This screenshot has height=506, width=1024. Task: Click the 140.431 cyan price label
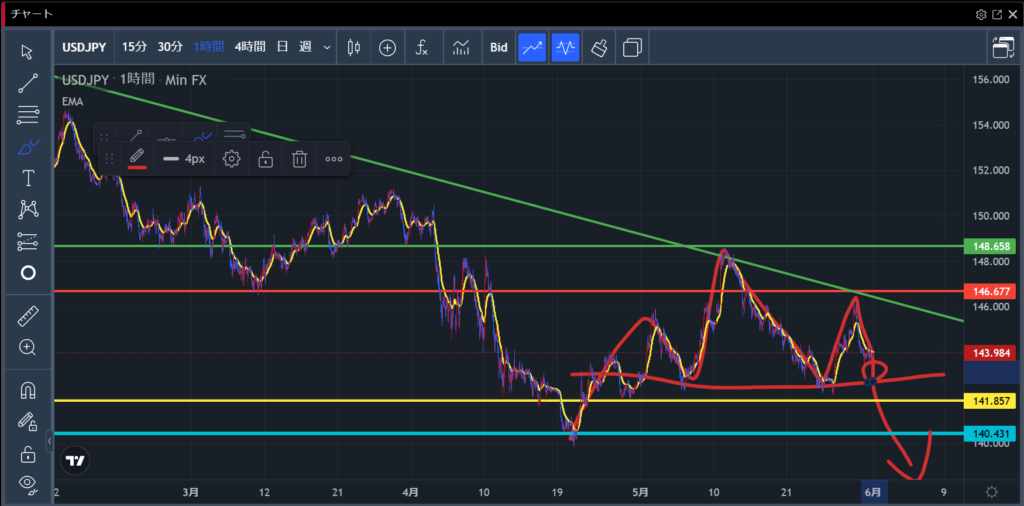coord(991,434)
